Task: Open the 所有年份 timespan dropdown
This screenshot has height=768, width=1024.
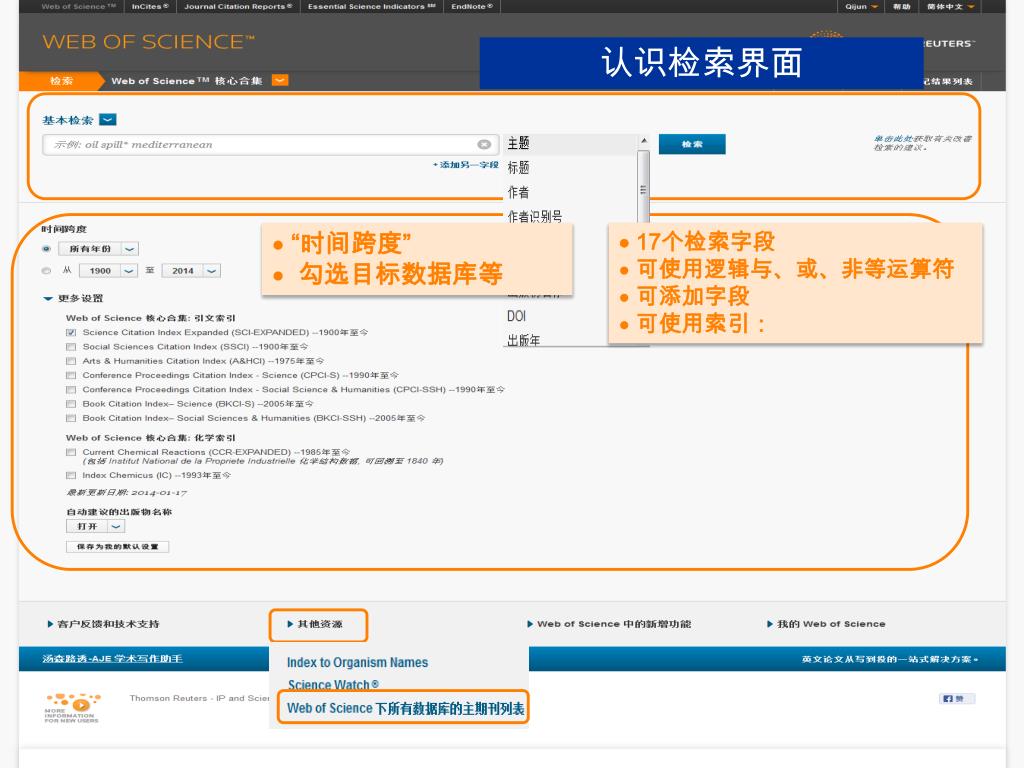Action: tap(130, 249)
